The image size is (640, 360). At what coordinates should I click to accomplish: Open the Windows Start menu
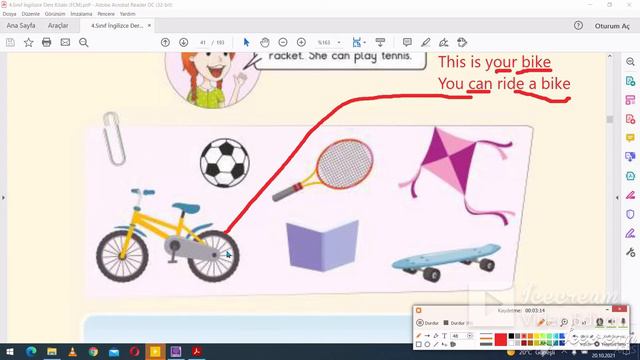(x=10, y=351)
